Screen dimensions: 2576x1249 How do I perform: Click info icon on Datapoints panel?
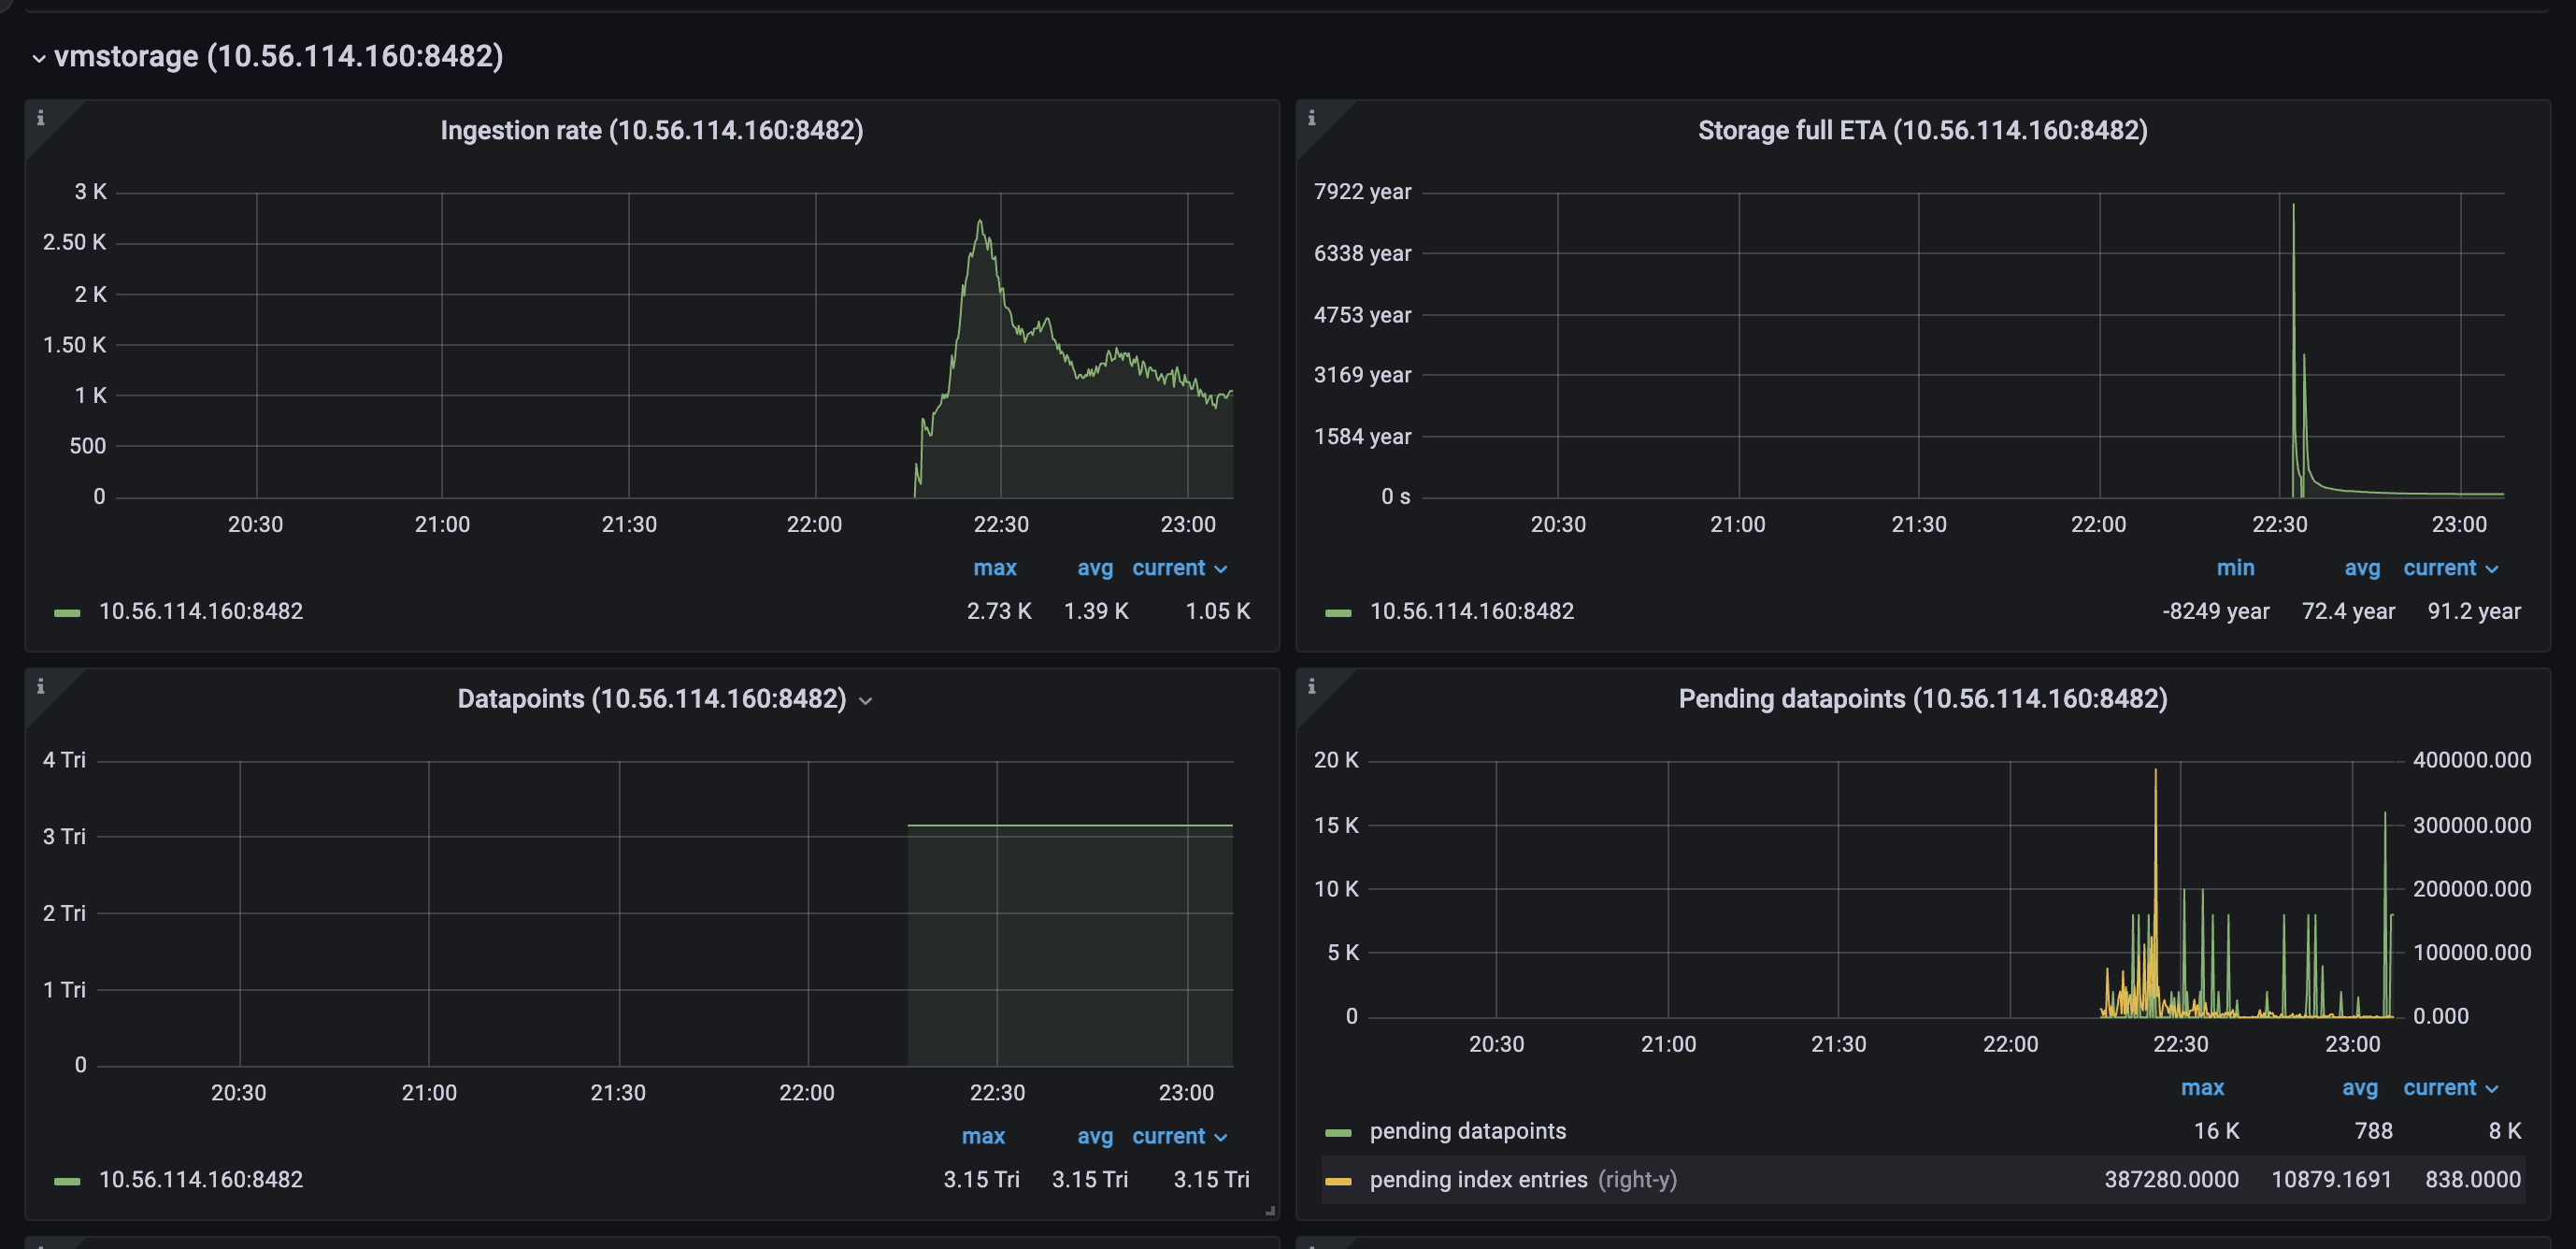[x=40, y=686]
